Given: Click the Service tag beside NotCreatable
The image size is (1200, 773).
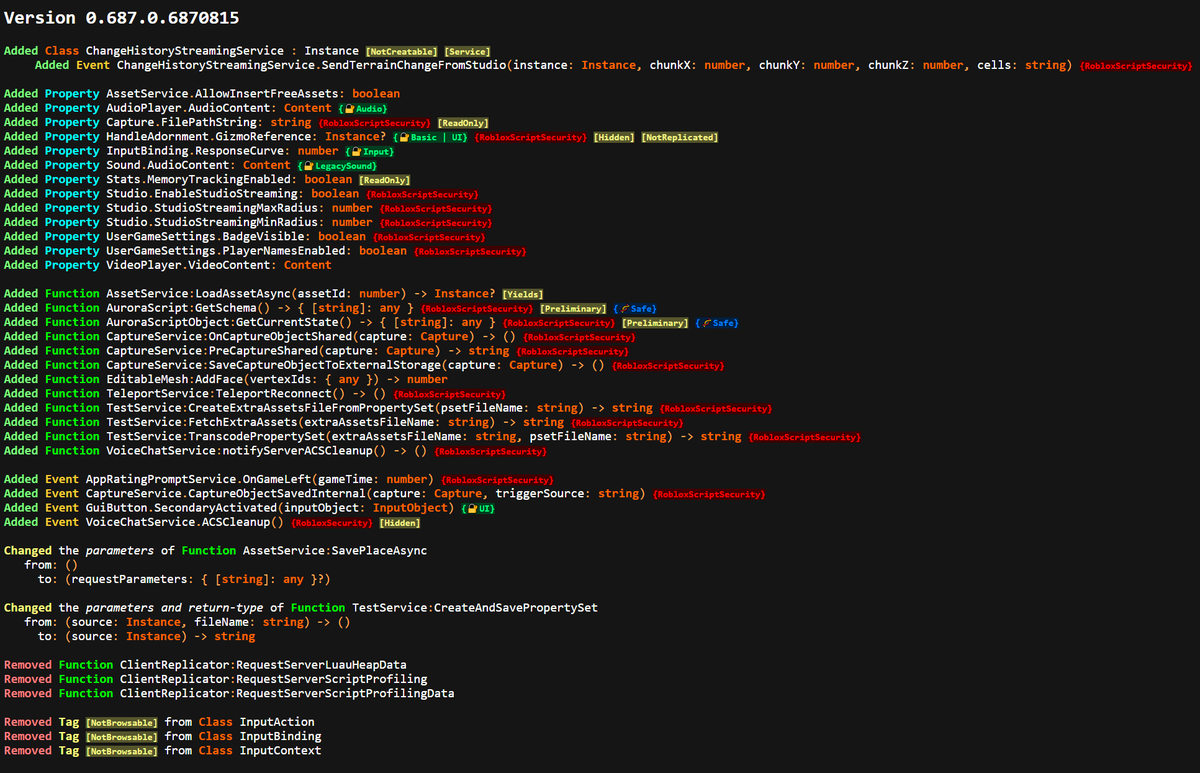Looking at the screenshot, I should click(x=466, y=51).
